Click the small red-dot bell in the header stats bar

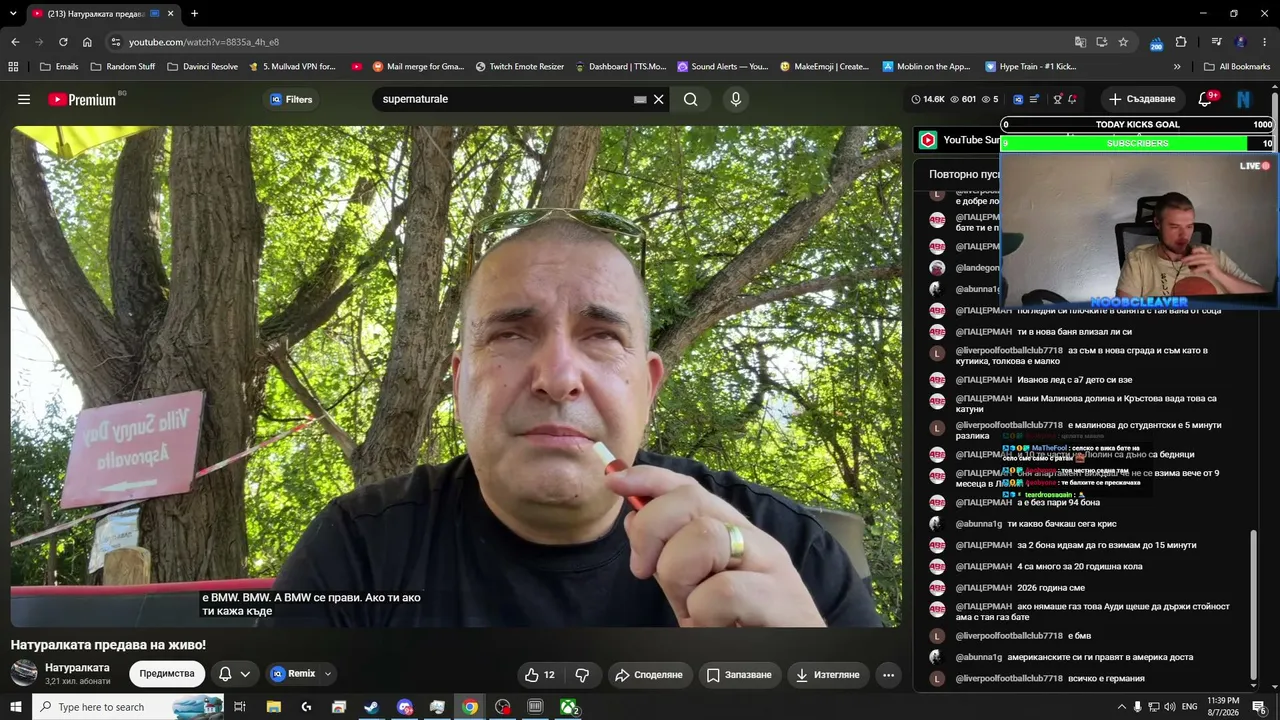1072,99
